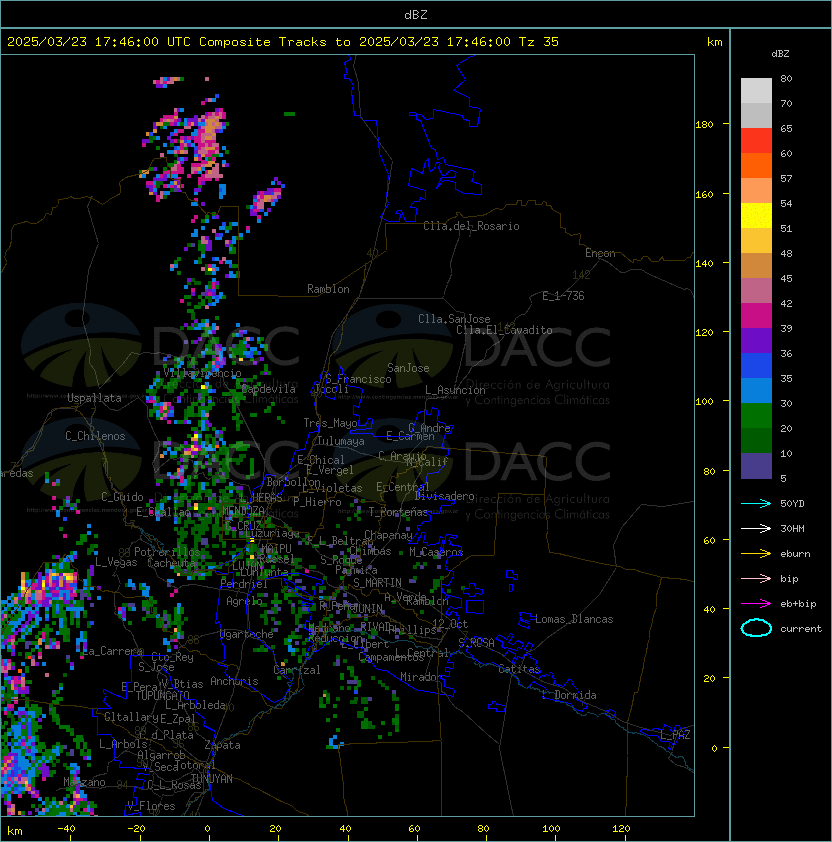Select the green 20 dBZ color swatch
Viewport: 832px width, 842px height.
756,416
